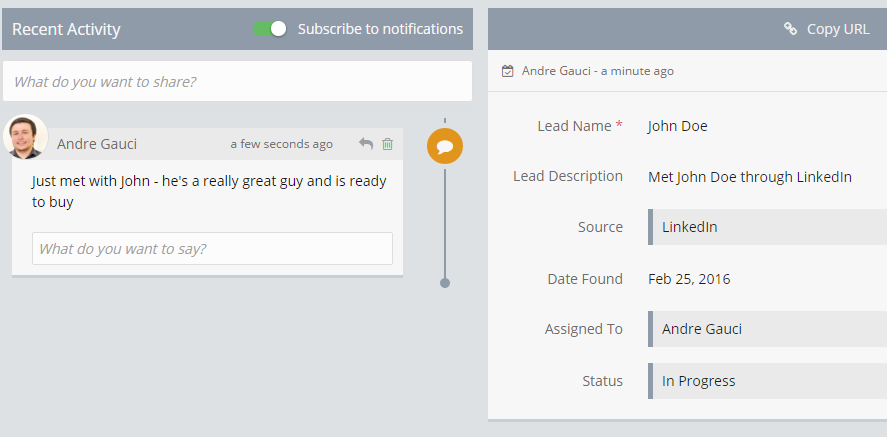This screenshot has width=887, height=437.
Task: Click the calendar check icon in lead header
Action: tap(508, 71)
